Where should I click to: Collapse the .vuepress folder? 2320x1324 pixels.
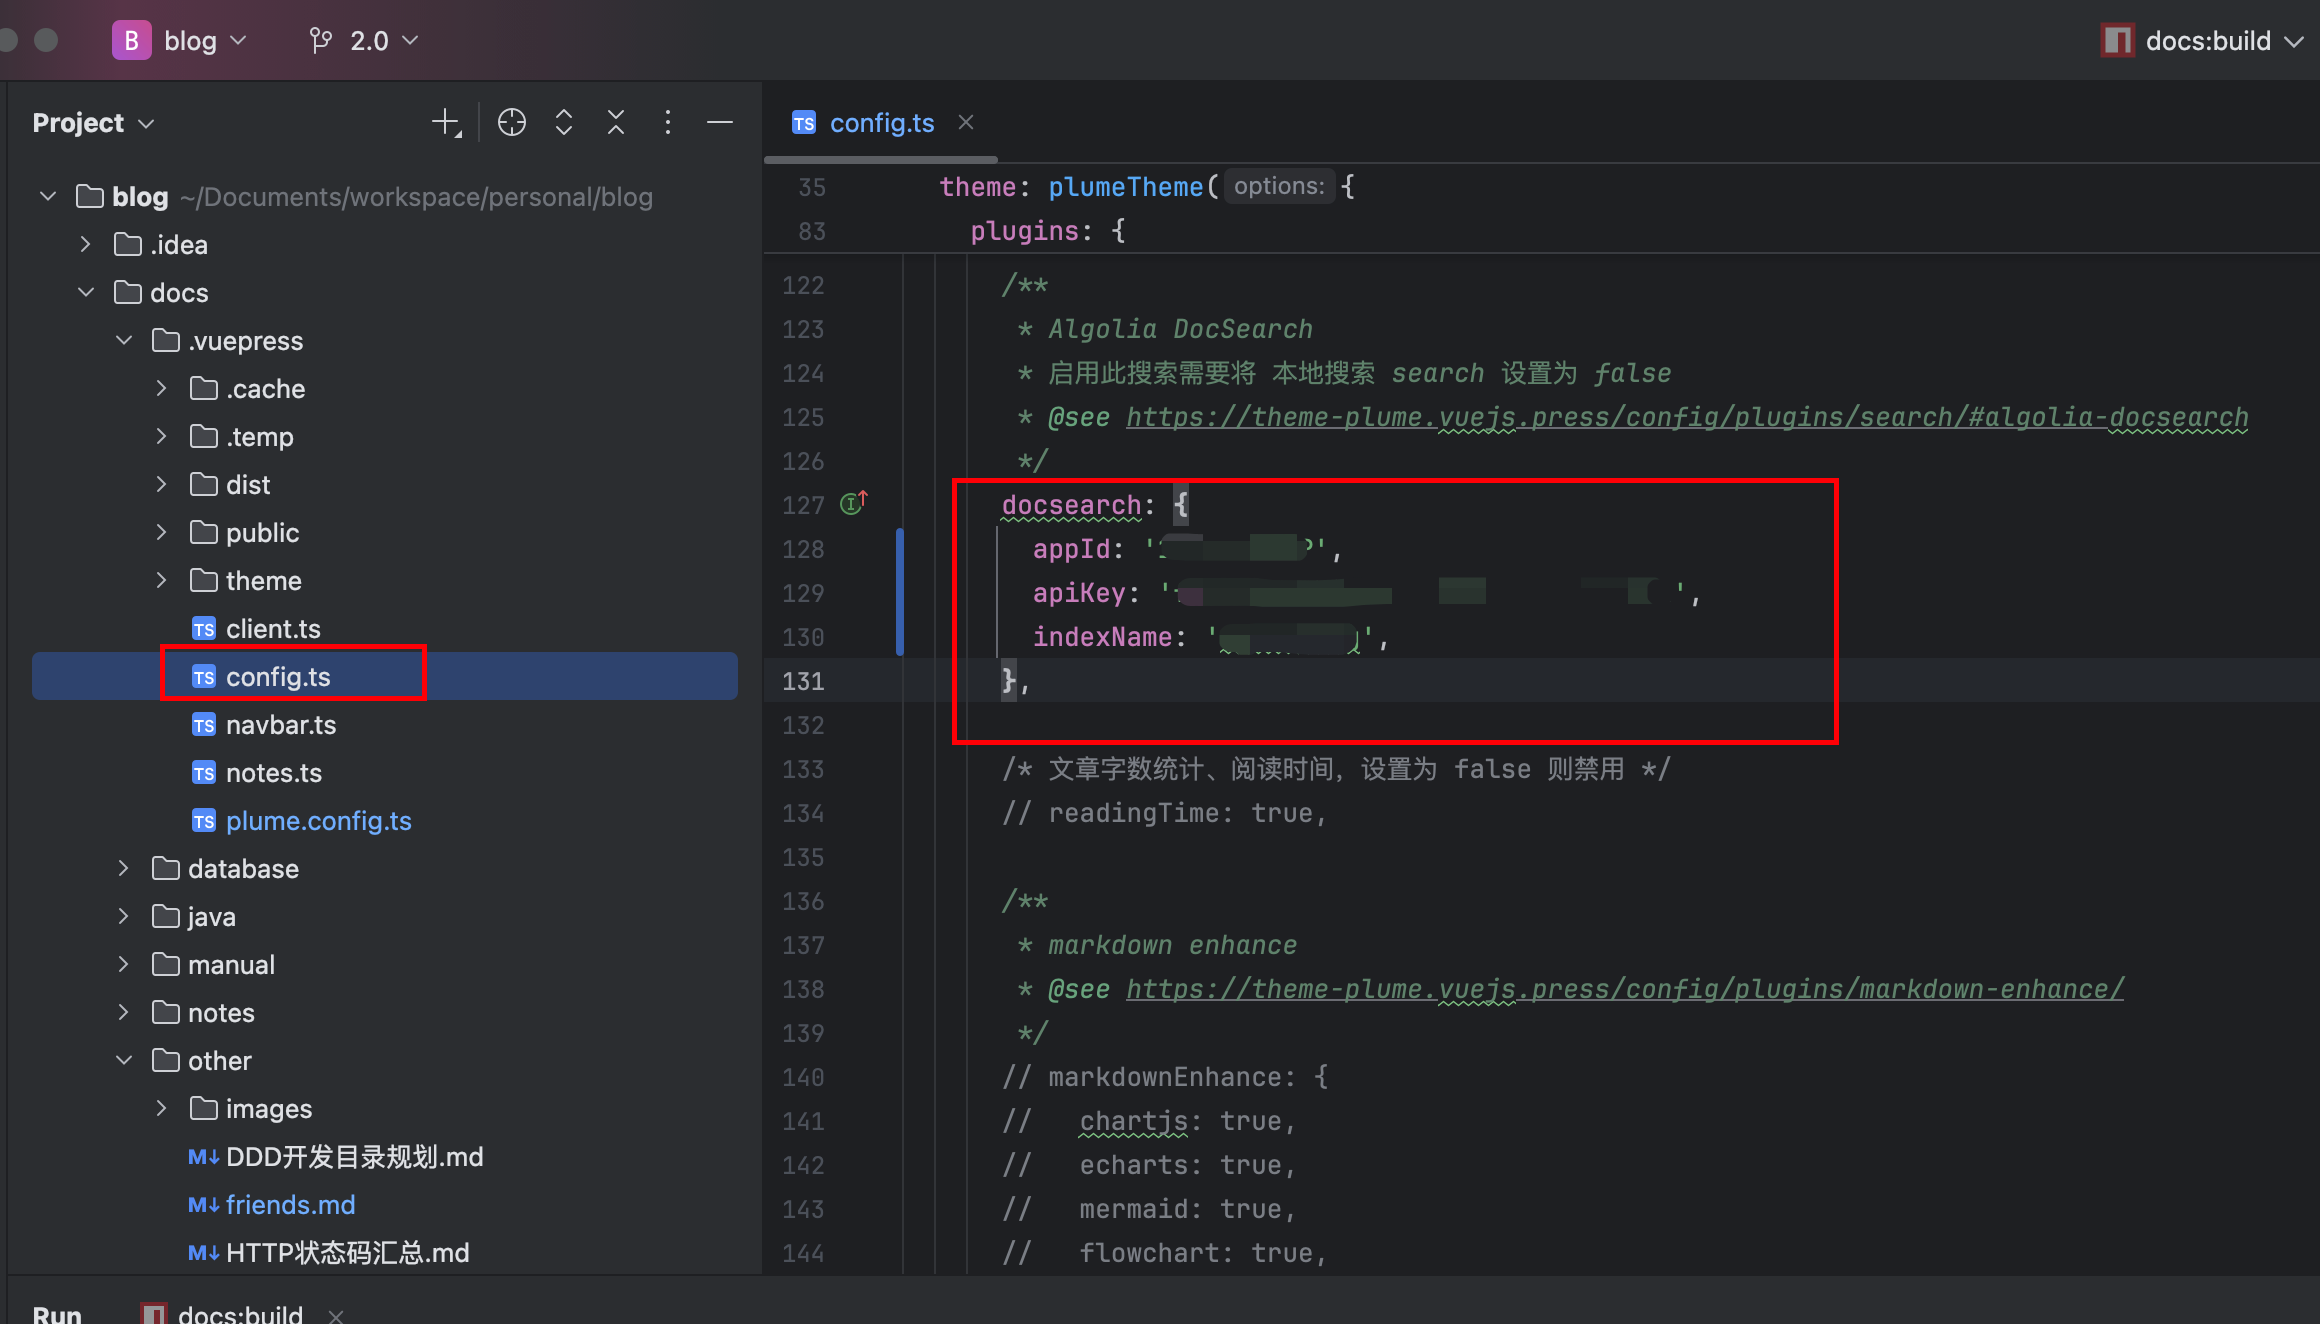(124, 341)
